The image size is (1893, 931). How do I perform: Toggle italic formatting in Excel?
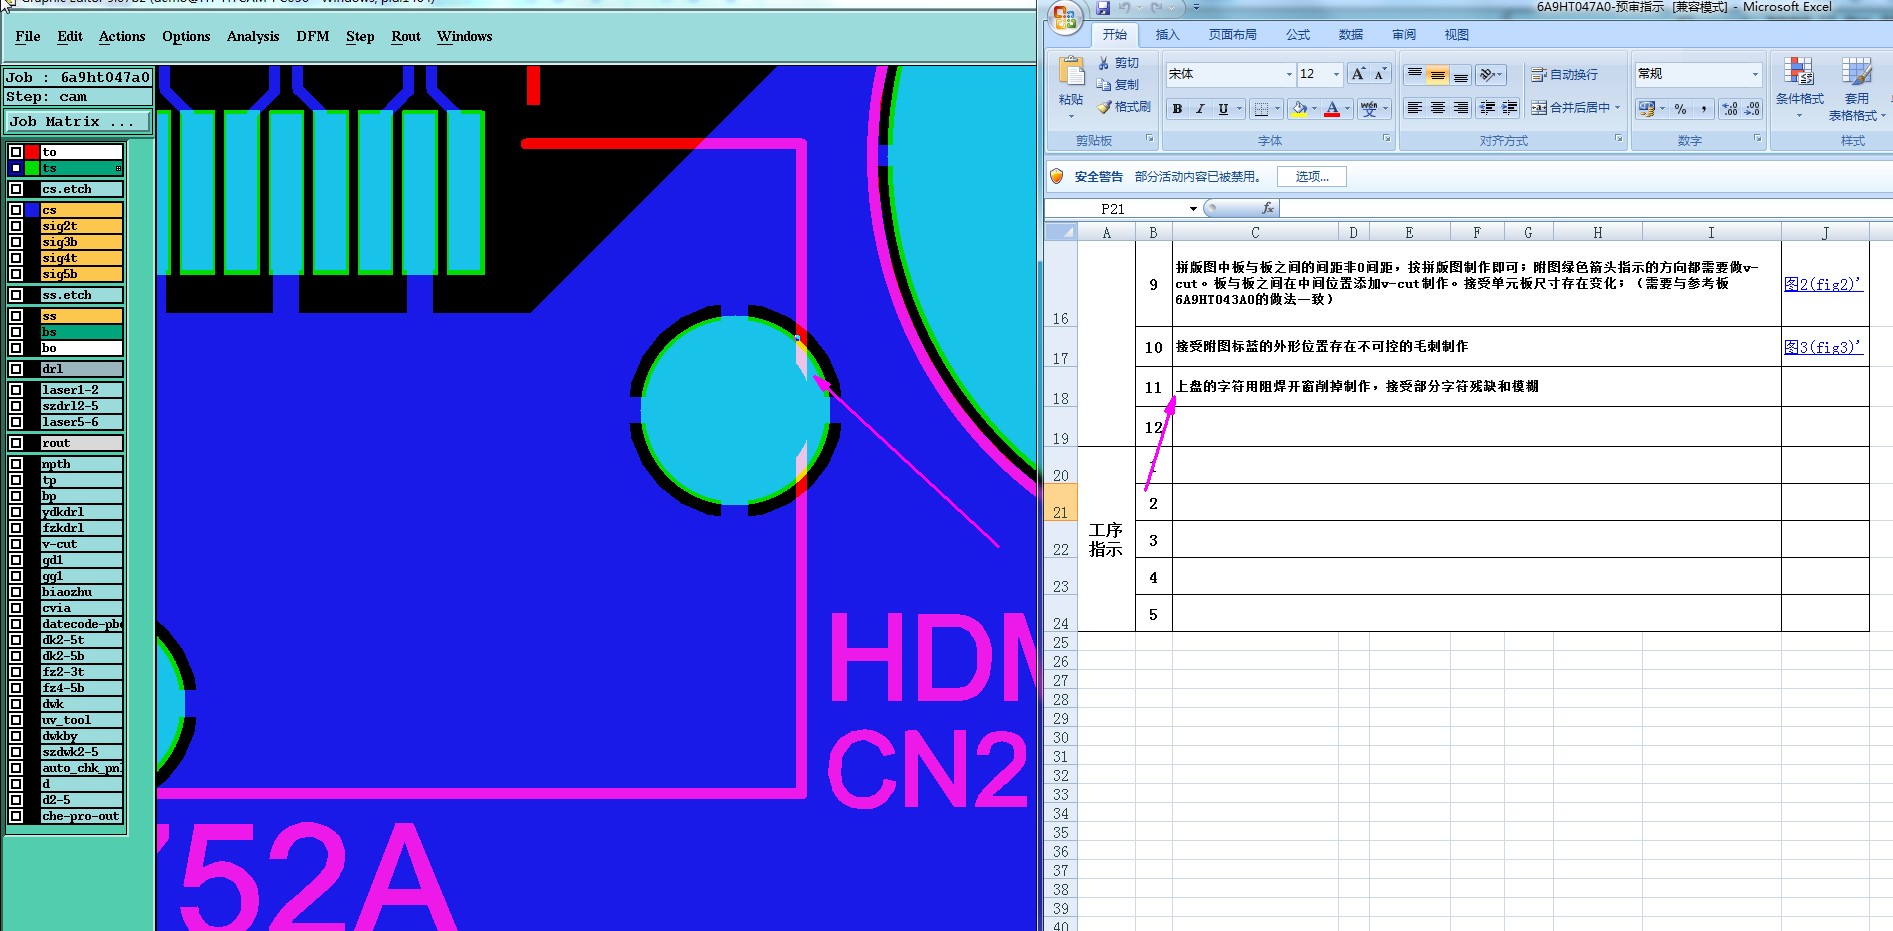point(1200,109)
